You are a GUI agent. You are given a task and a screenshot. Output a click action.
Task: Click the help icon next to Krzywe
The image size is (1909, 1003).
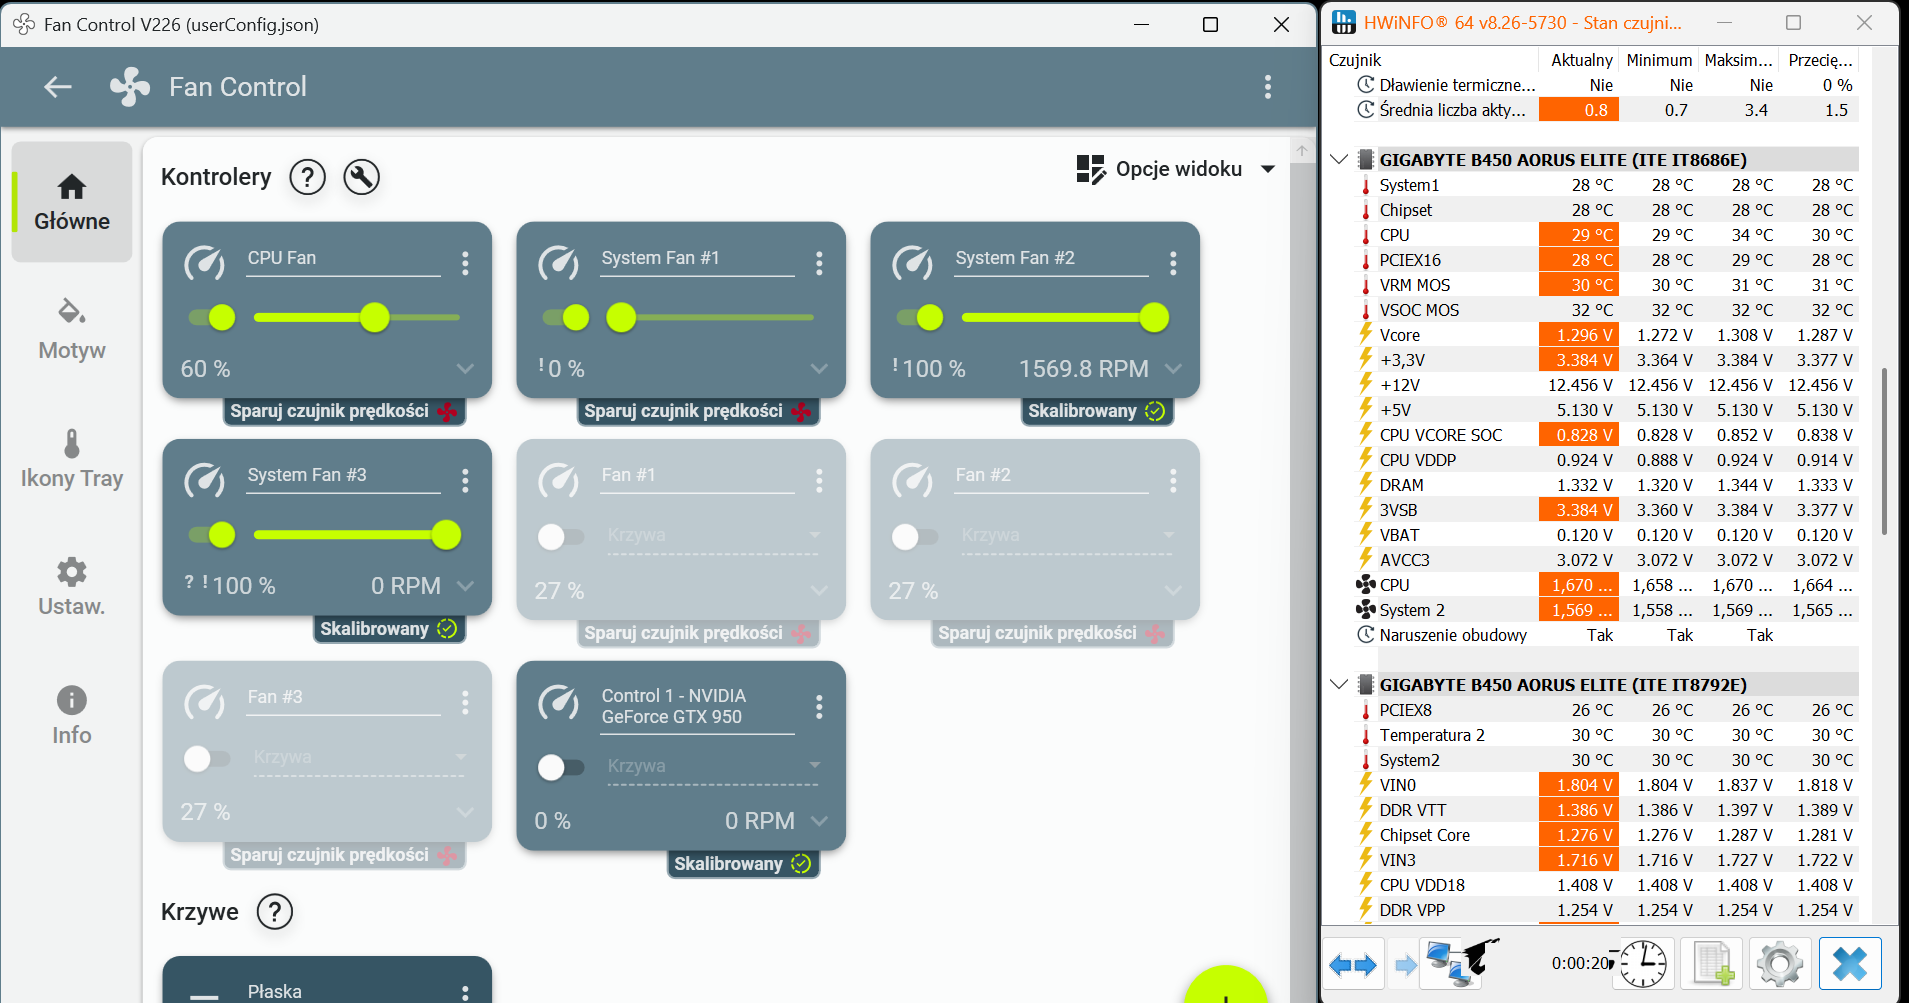tap(275, 911)
